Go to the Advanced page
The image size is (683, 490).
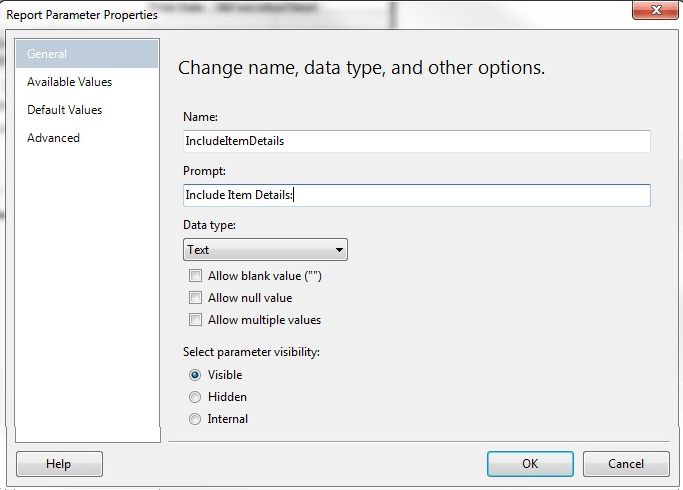pos(53,138)
